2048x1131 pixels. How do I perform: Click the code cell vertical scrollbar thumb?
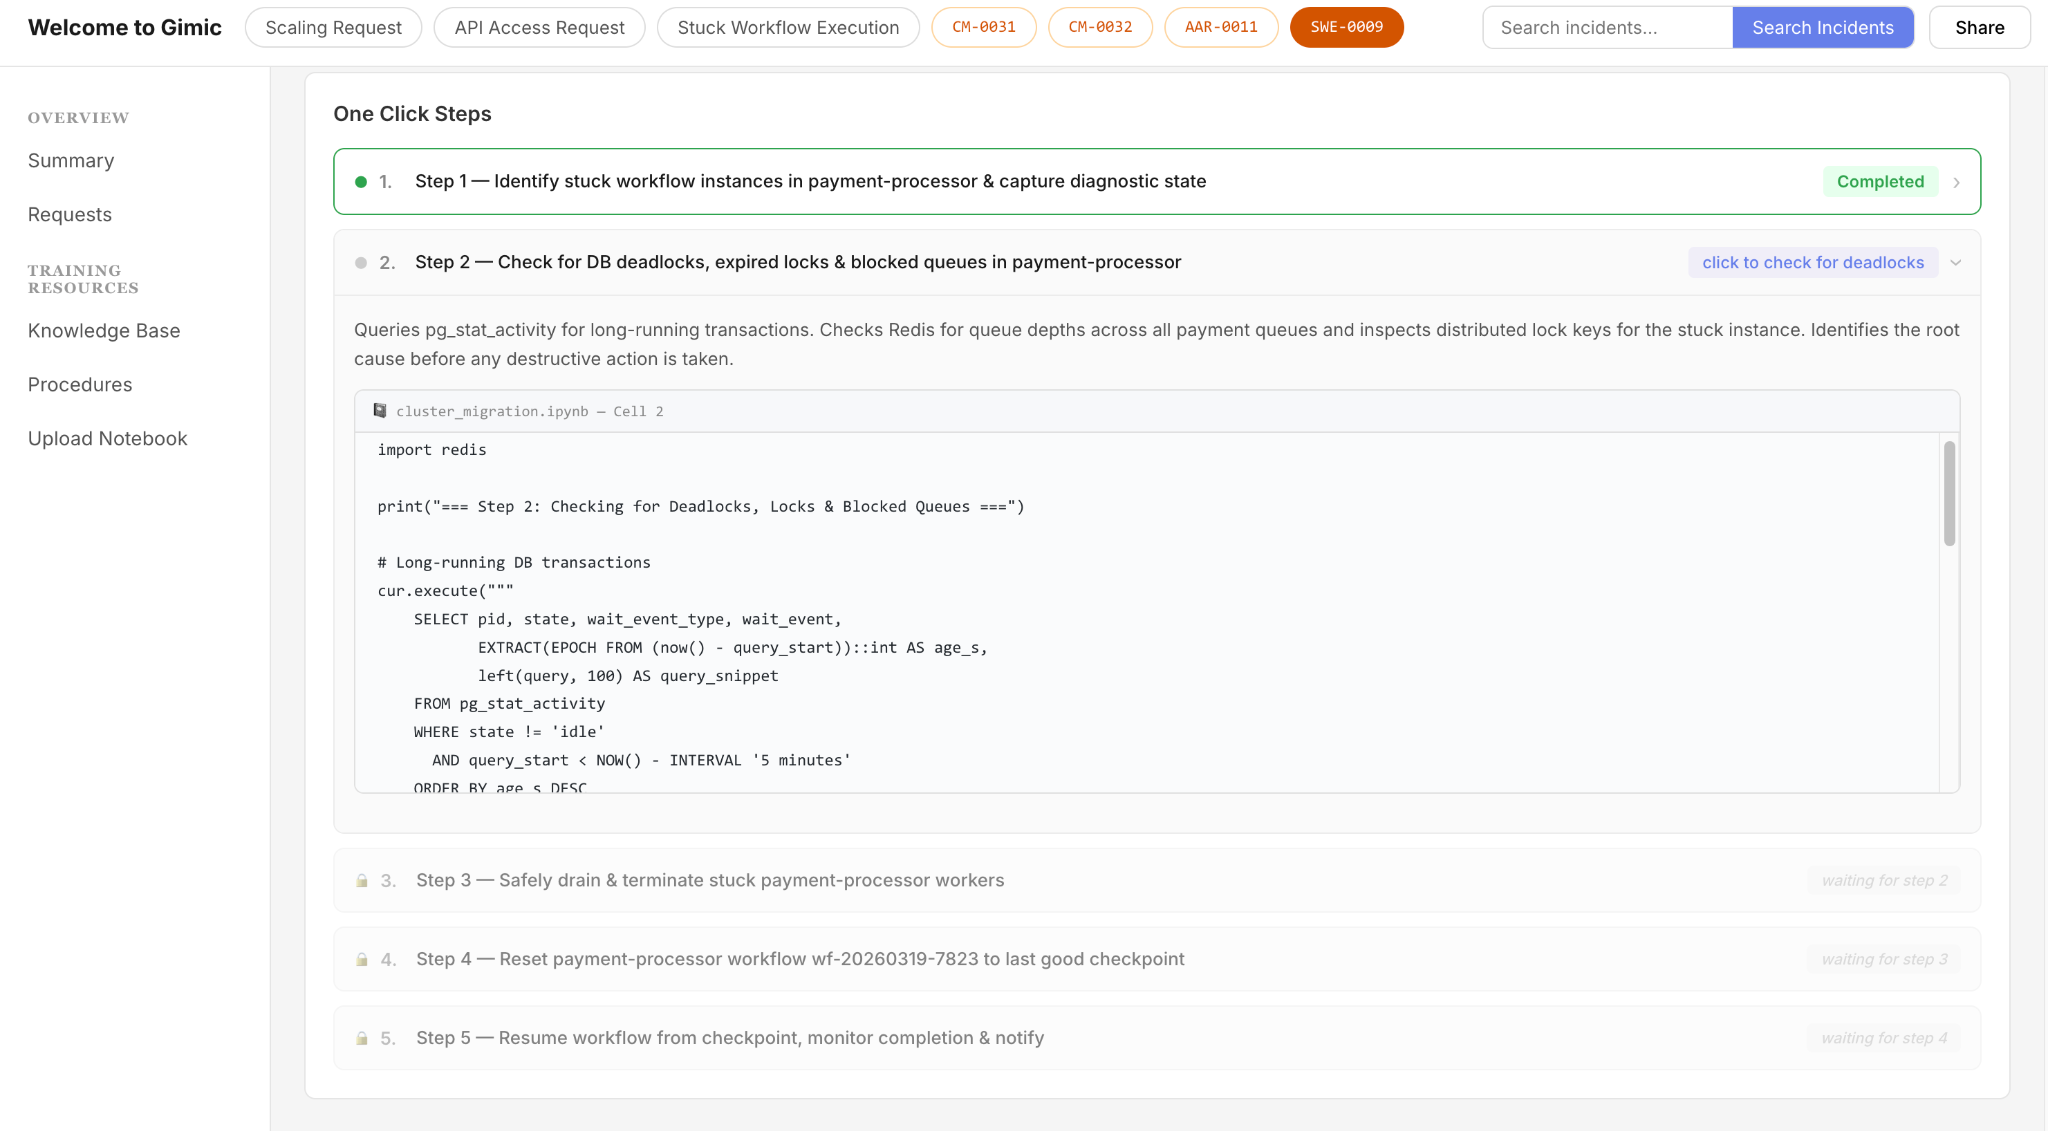[x=1949, y=494]
